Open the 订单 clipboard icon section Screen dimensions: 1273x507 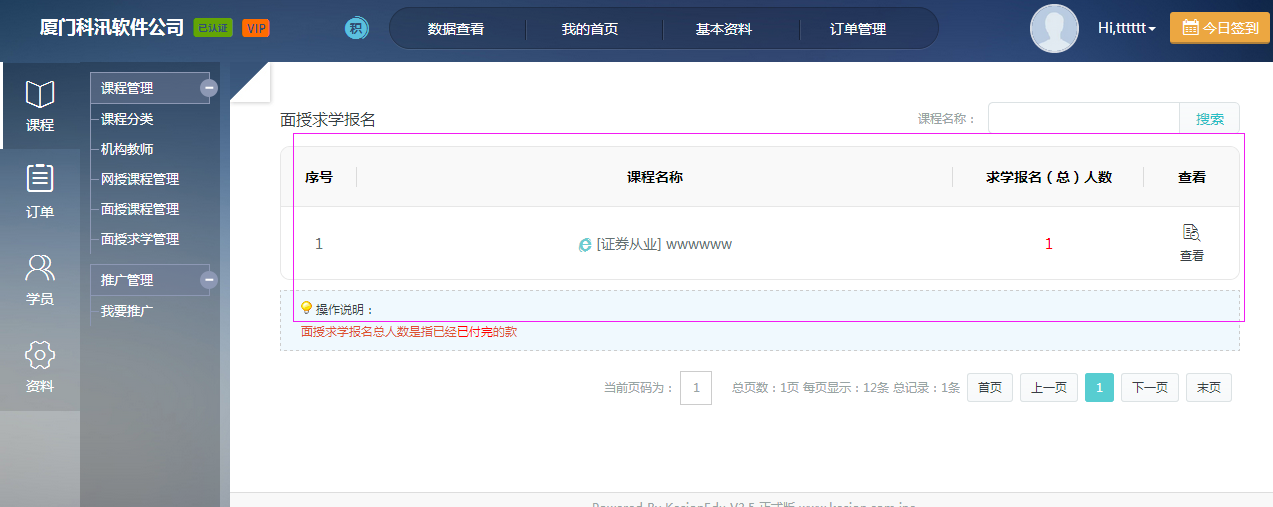coord(40,180)
